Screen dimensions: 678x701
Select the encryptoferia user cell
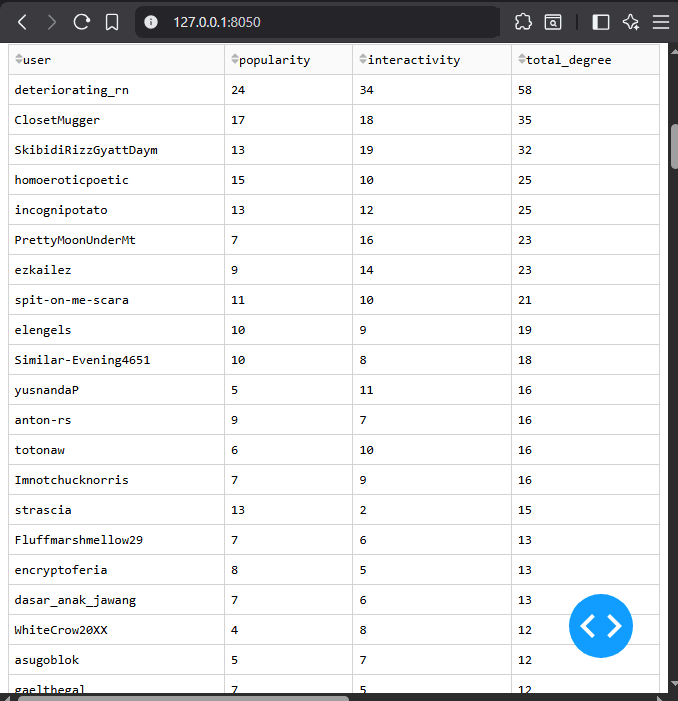(x=116, y=570)
